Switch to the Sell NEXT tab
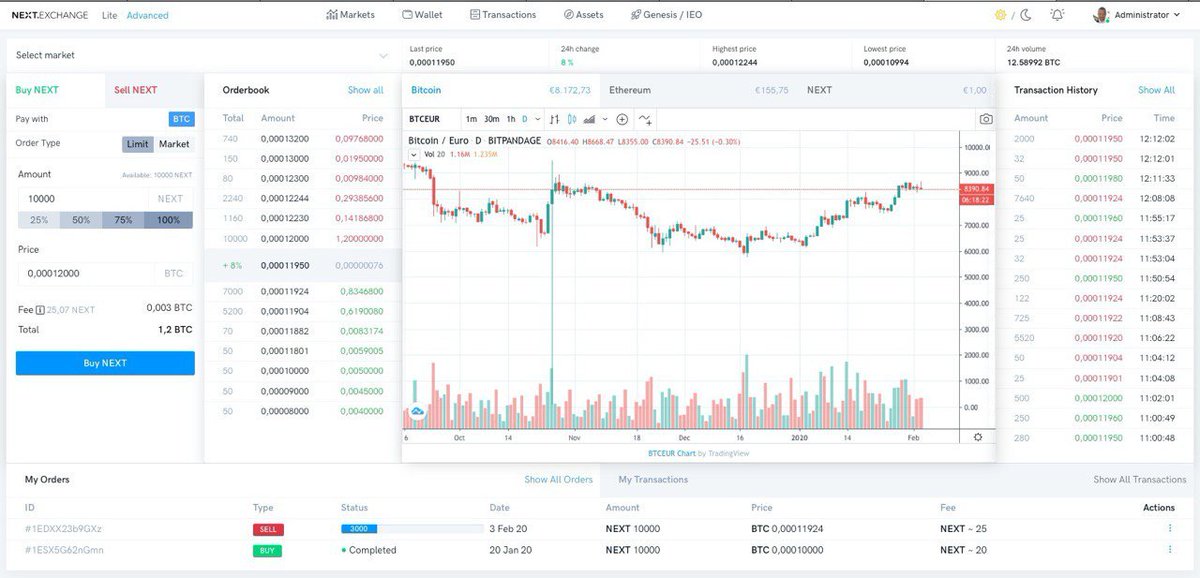Image resolution: width=1200 pixels, height=578 pixels. click(x=153, y=90)
